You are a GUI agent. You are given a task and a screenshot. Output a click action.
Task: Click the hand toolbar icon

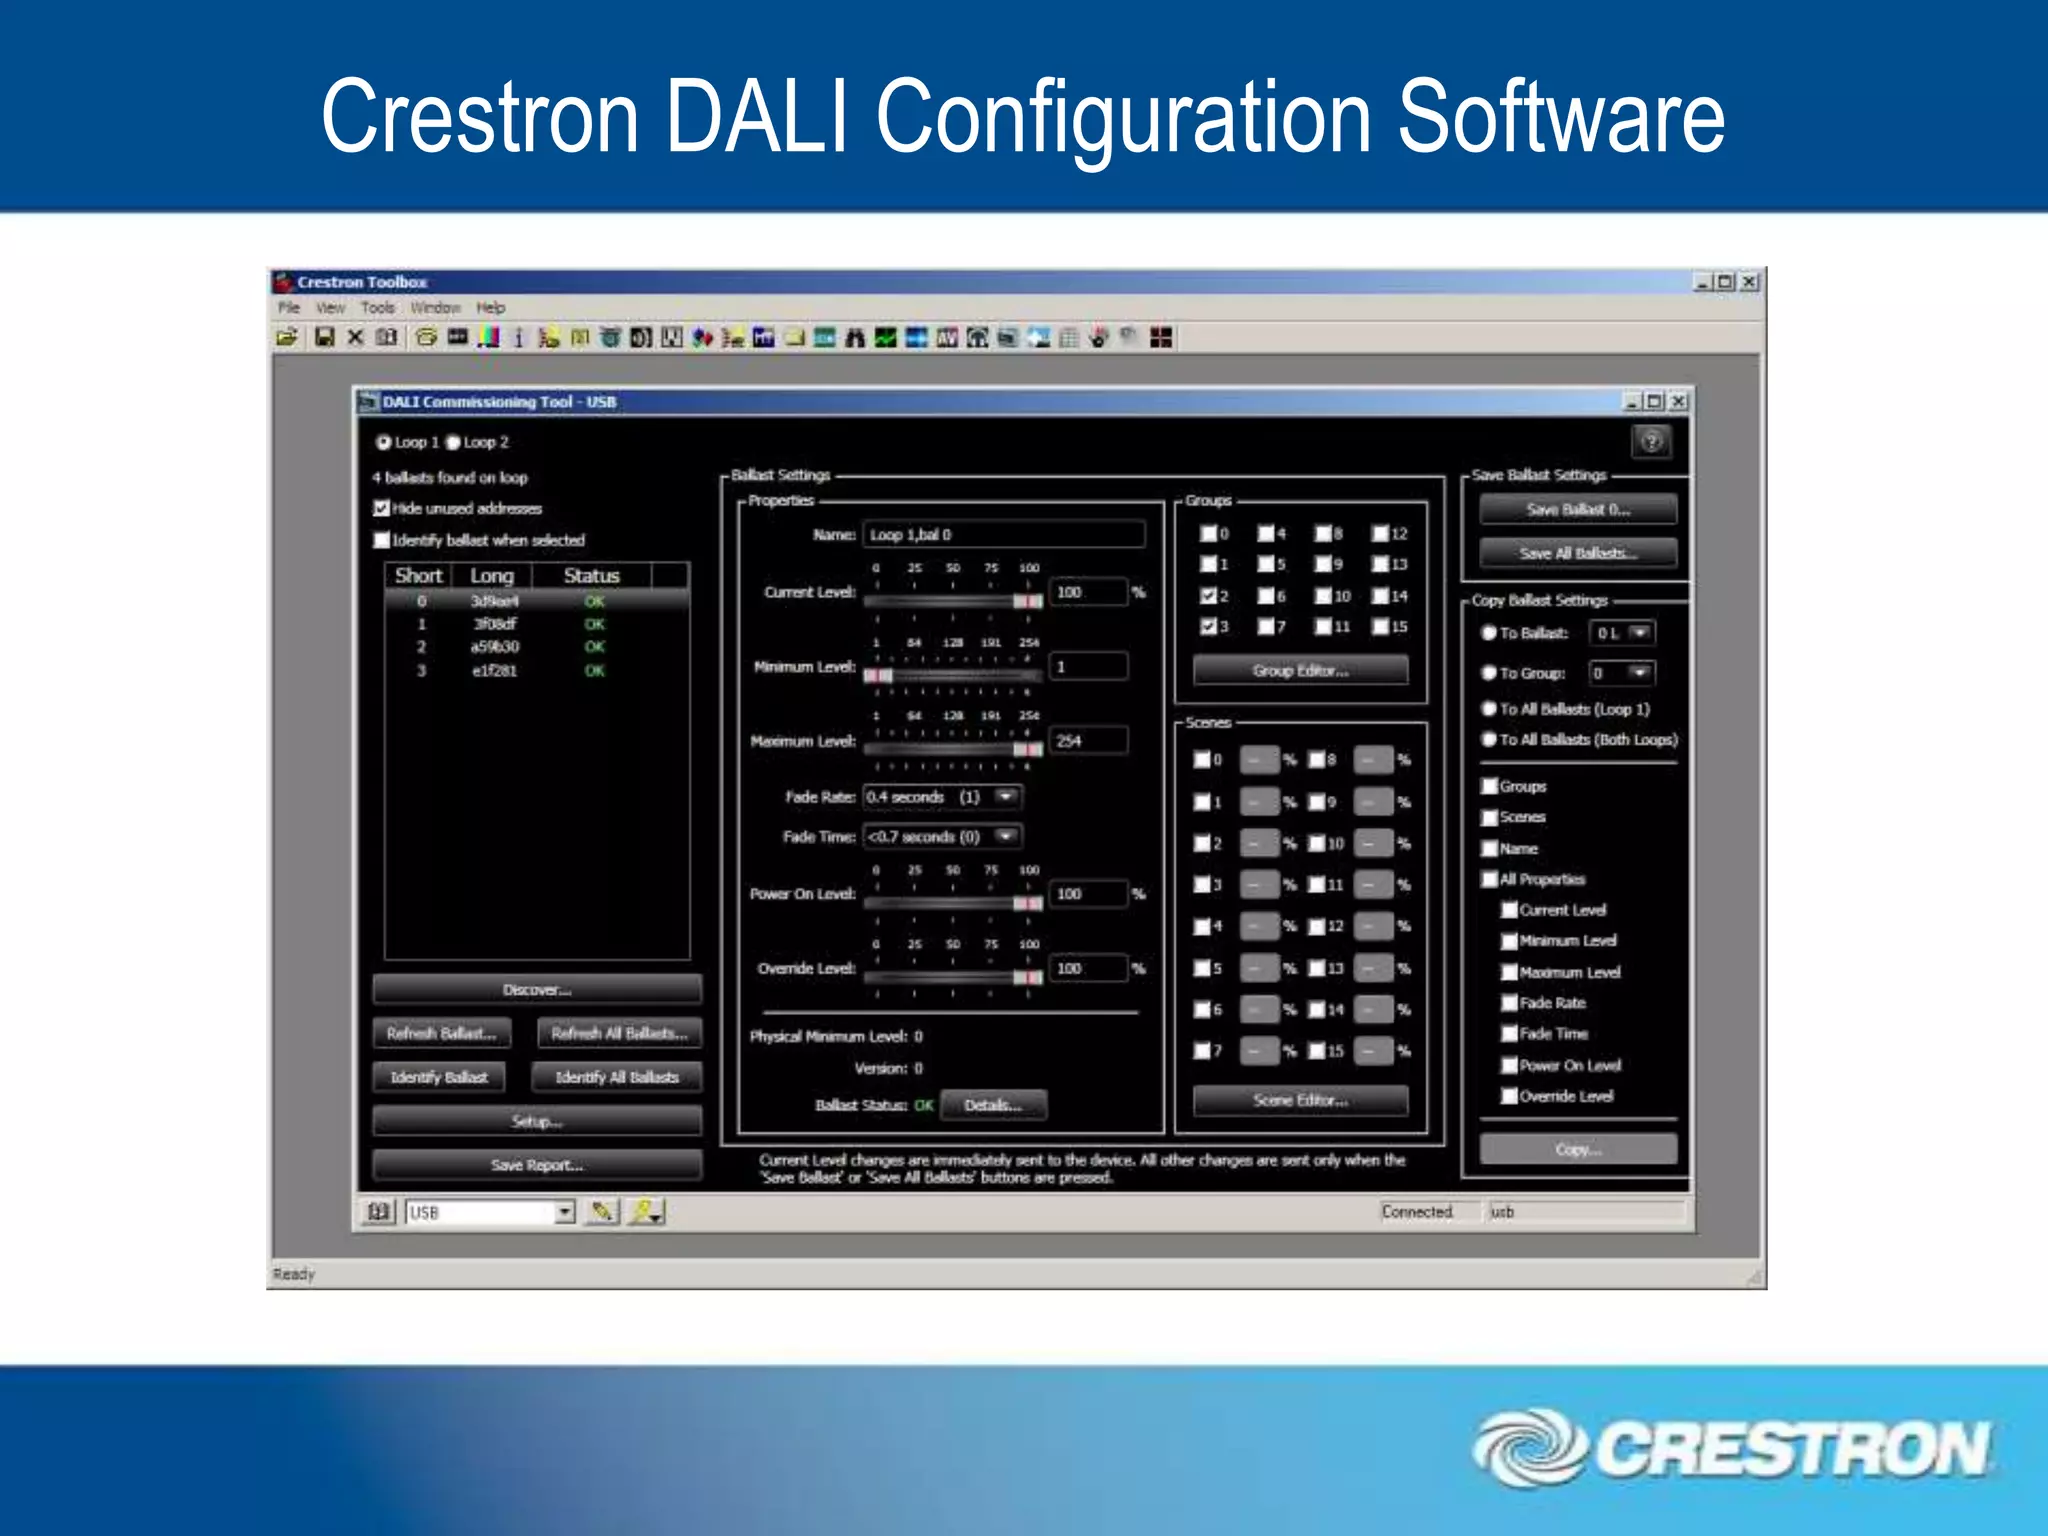tap(1100, 338)
